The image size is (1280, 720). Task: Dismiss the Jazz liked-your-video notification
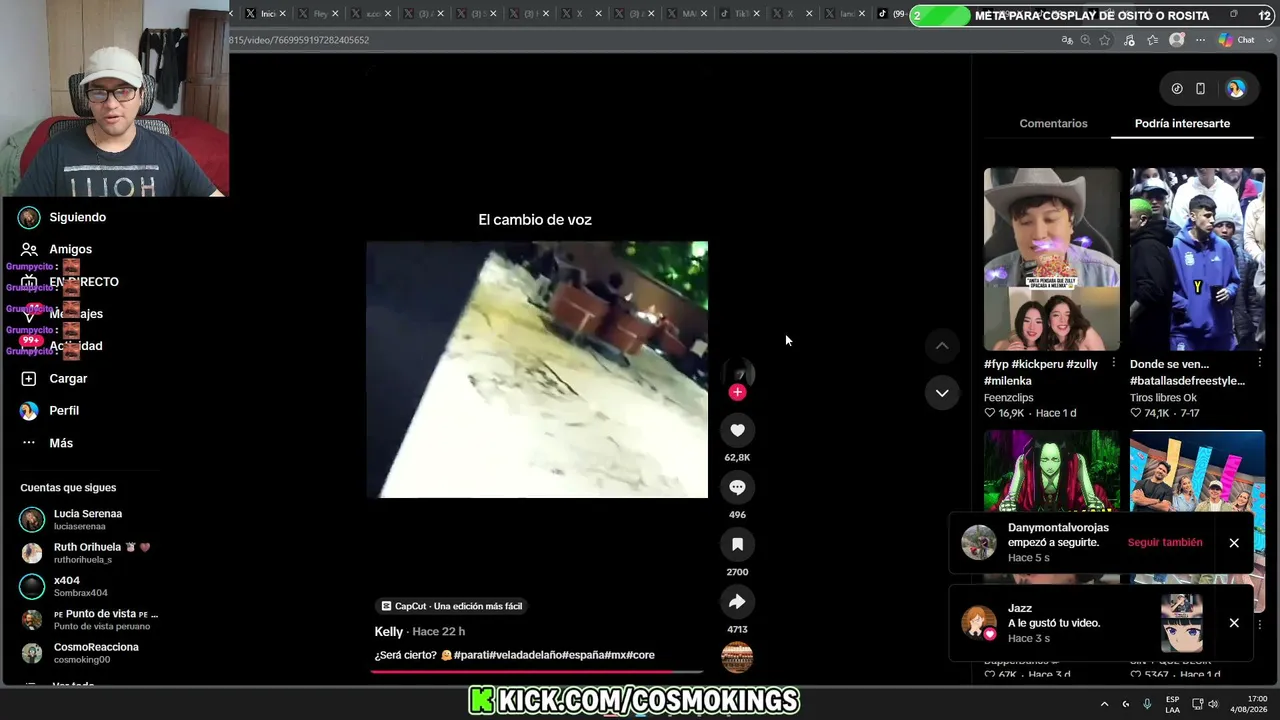click(1234, 623)
